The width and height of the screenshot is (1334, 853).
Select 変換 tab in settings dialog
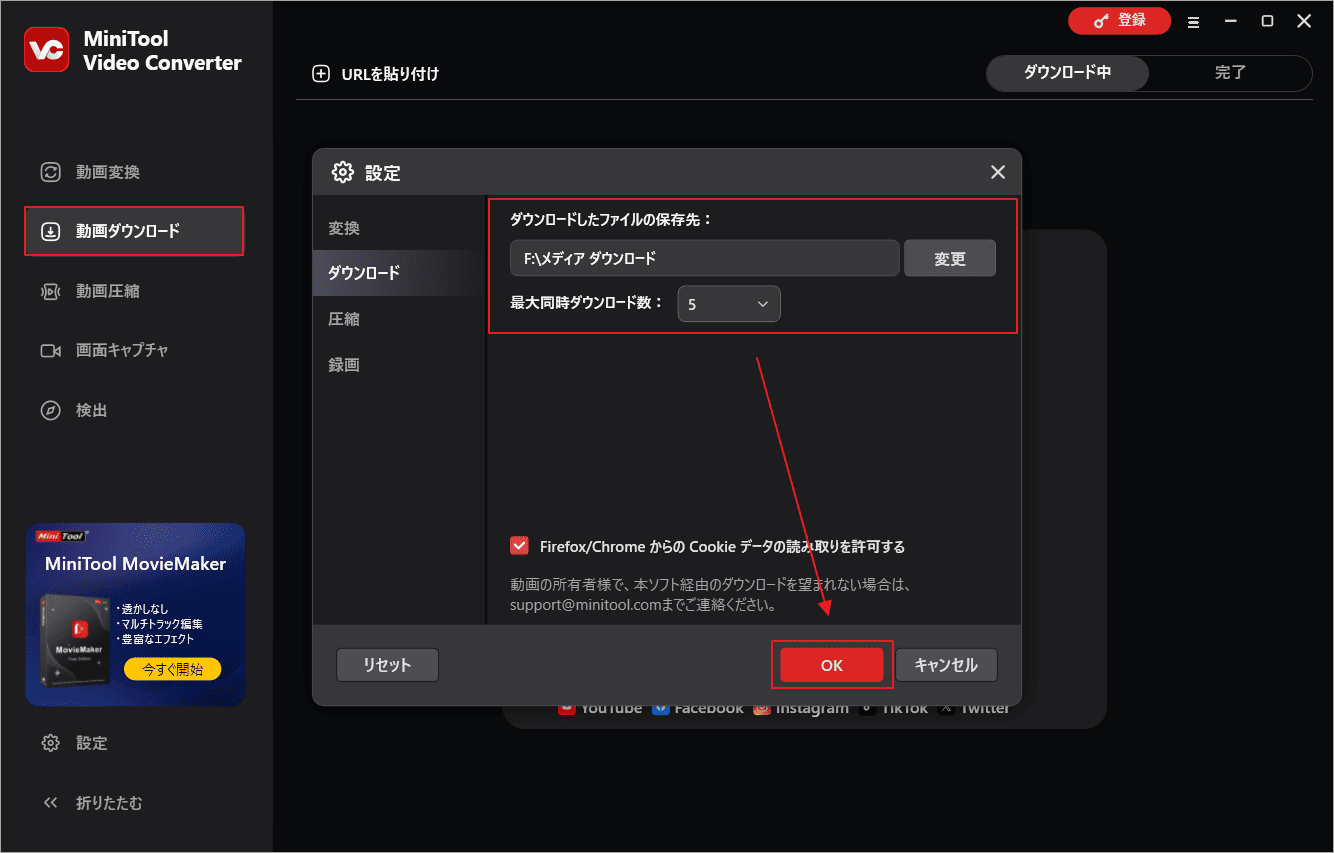[398, 228]
